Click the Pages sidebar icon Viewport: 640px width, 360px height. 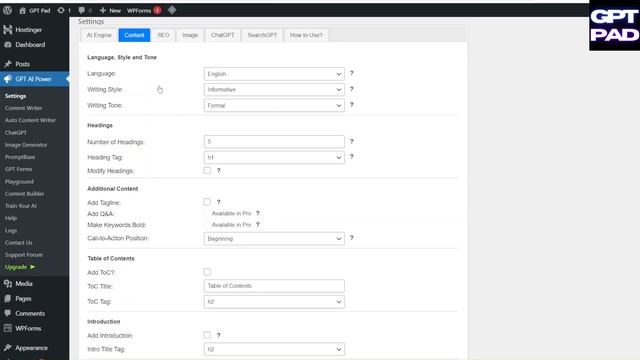tap(7, 298)
